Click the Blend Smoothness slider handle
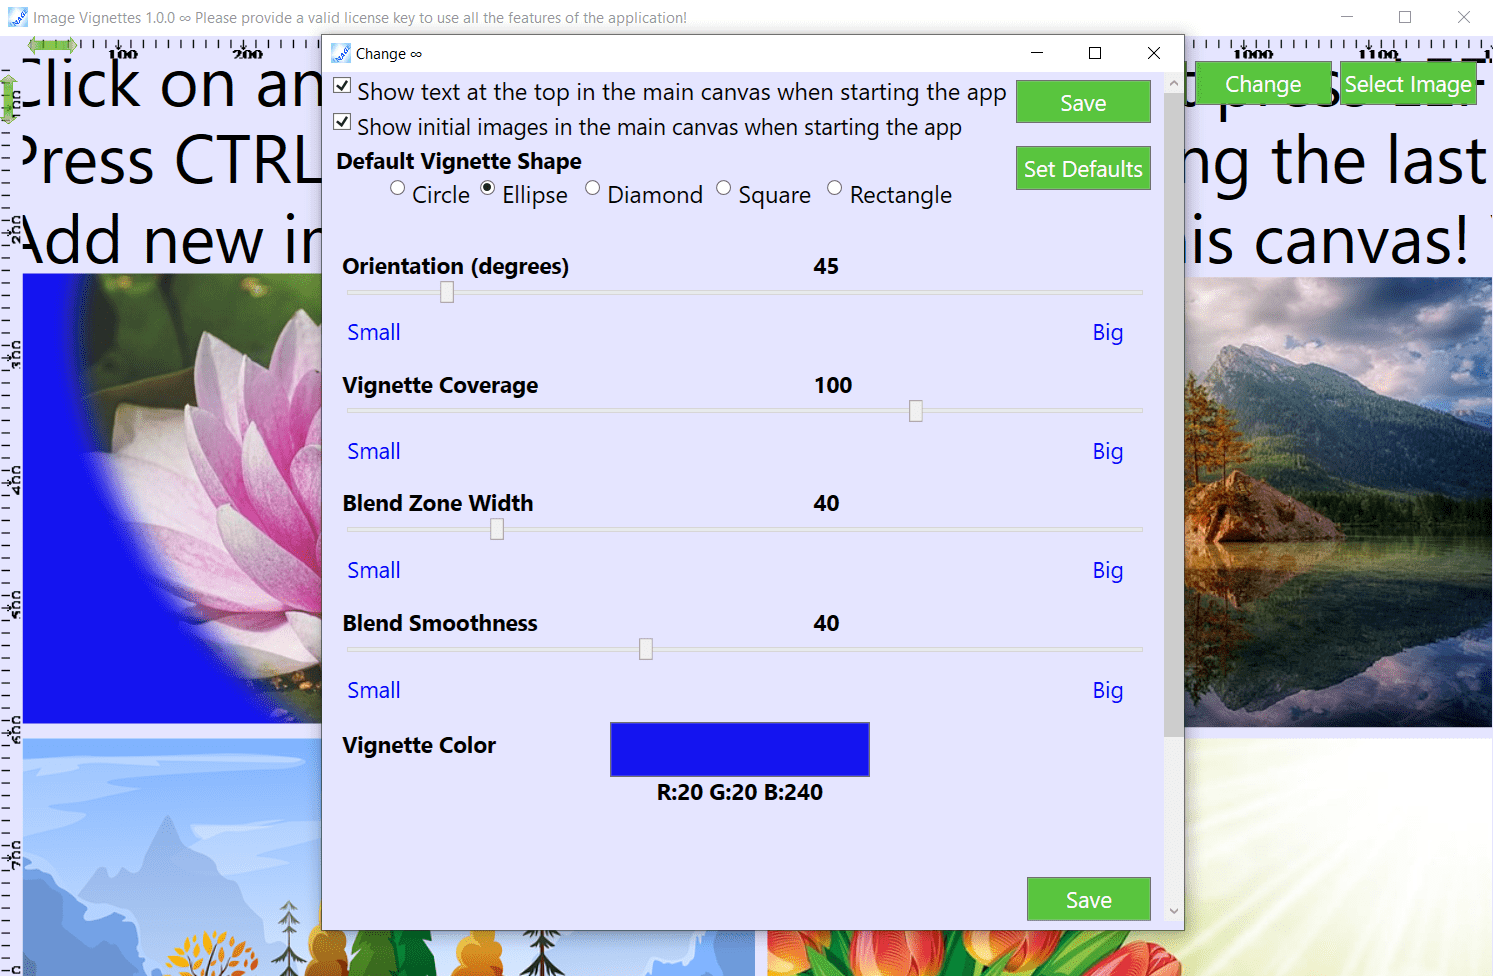This screenshot has height=976, width=1493. point(646,649)
